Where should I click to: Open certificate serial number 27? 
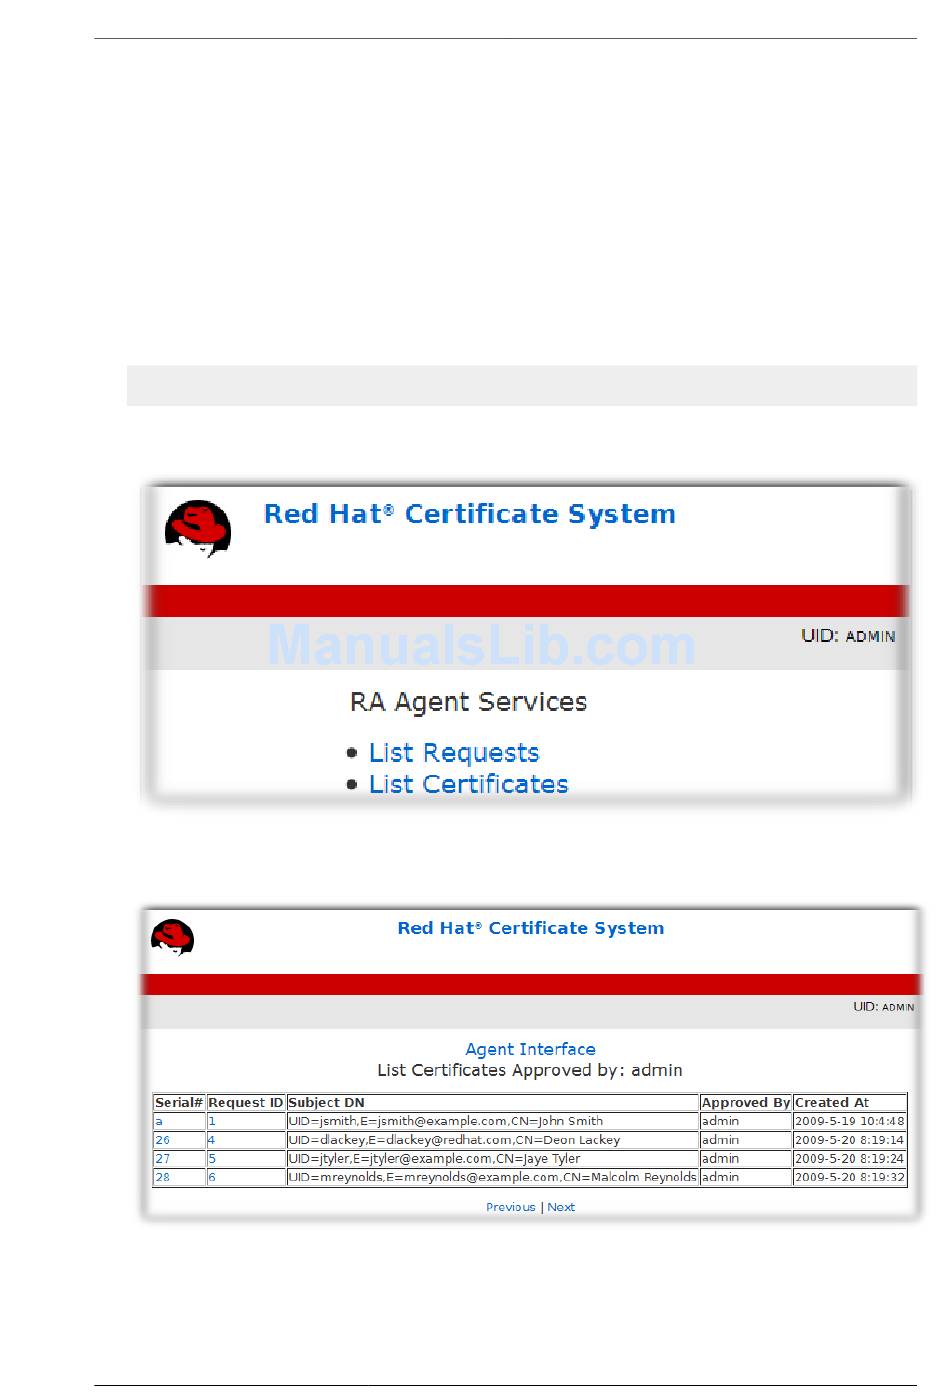tap(162, 1159)
